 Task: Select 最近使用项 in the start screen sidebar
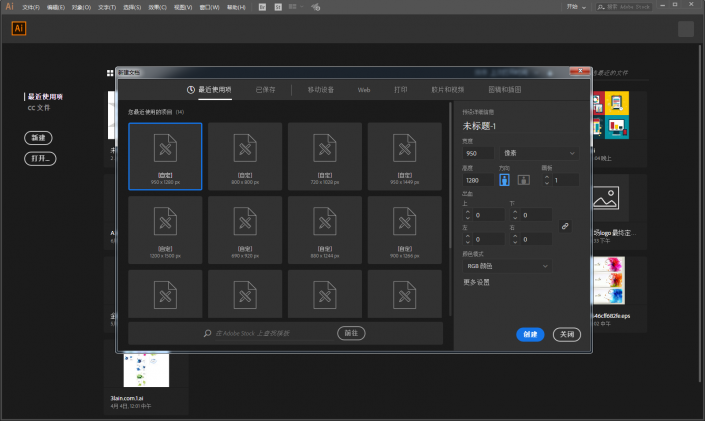[x=45, y=97]
